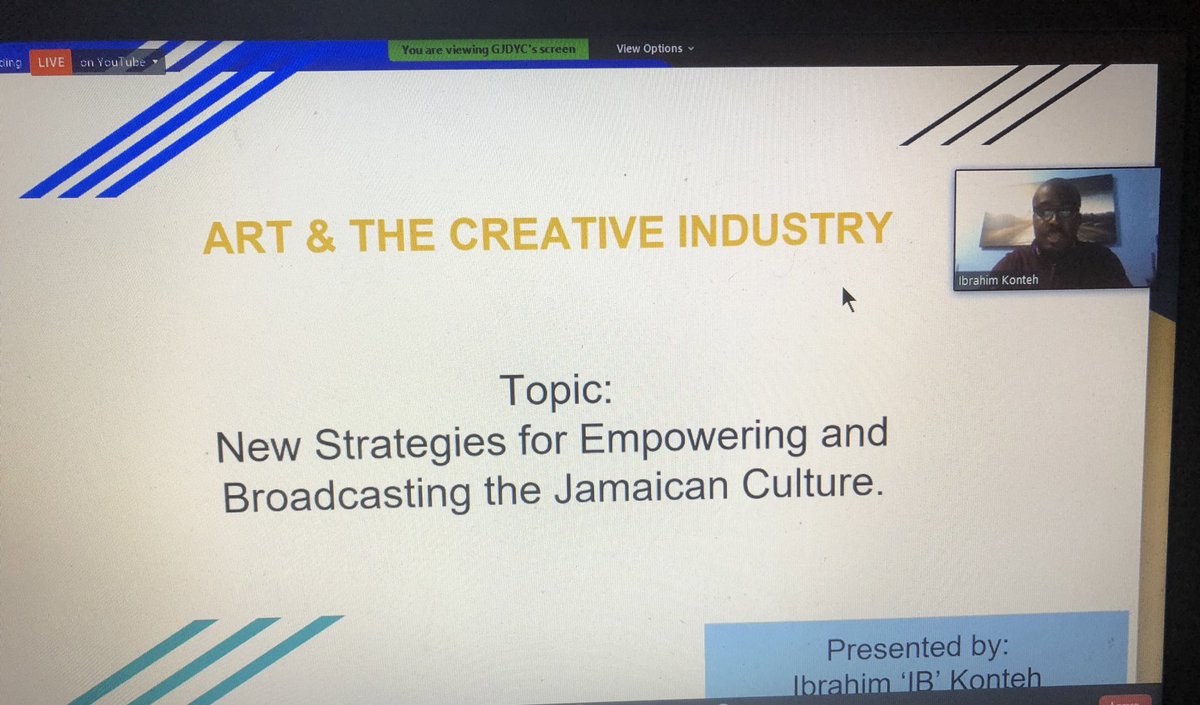1200x705 pixels.
Task: Click the red LIVE streaming indicator
Action: (50, 62)
